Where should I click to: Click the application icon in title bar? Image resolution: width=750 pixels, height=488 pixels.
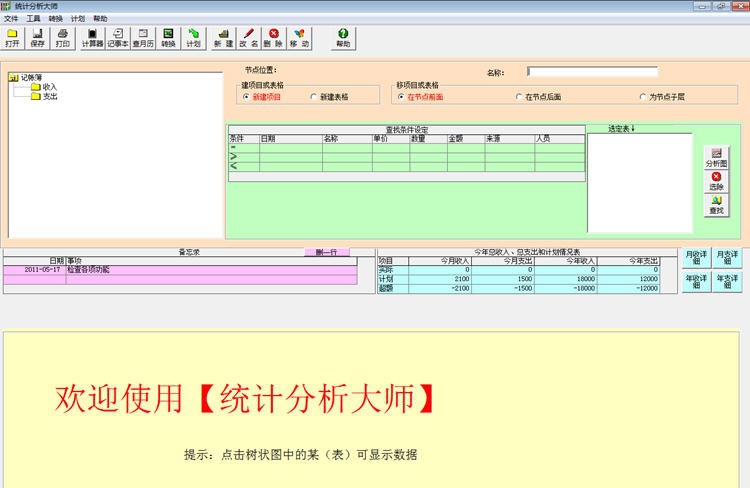(6, 6)
